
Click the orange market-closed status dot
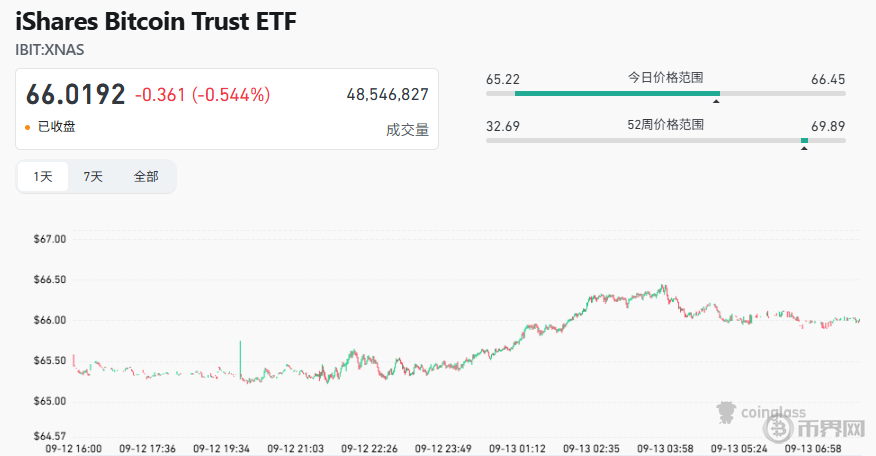tap(27, 127)
